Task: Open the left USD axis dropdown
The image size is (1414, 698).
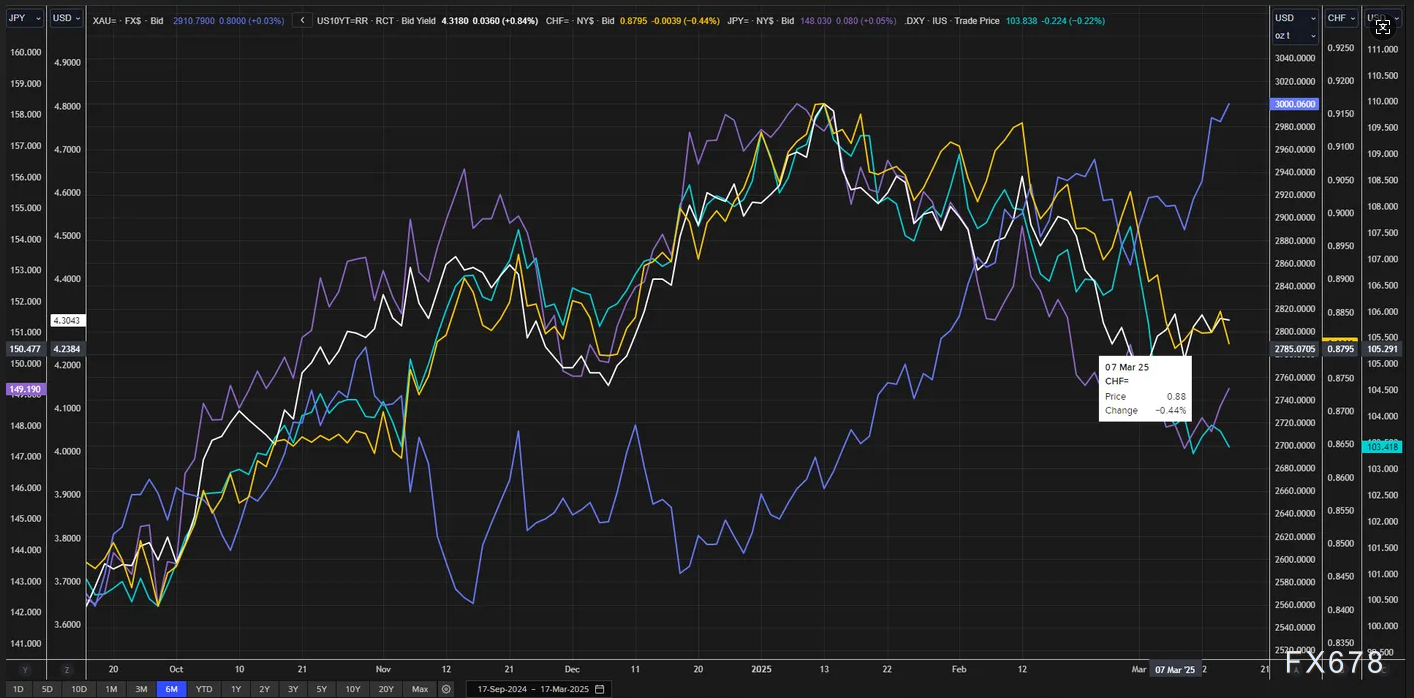Action: pyautogui.click(x=66, y=18)
